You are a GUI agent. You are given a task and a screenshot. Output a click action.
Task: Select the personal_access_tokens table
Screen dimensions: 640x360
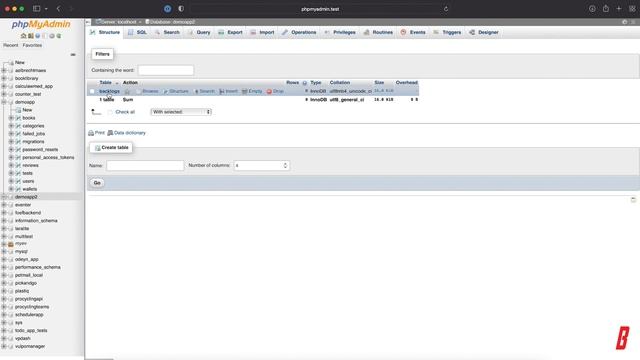pos(48,158)
